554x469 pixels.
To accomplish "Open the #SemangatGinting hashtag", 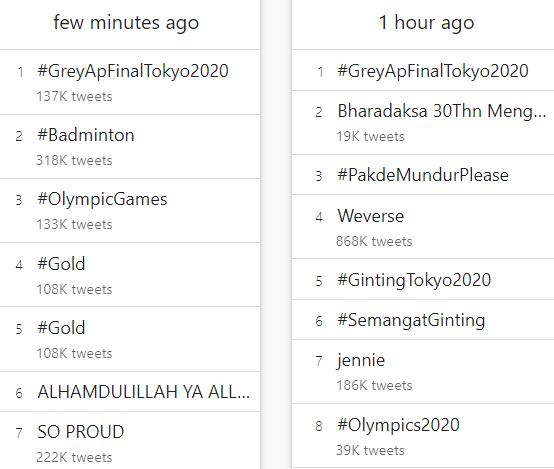I will coord(411,320).
